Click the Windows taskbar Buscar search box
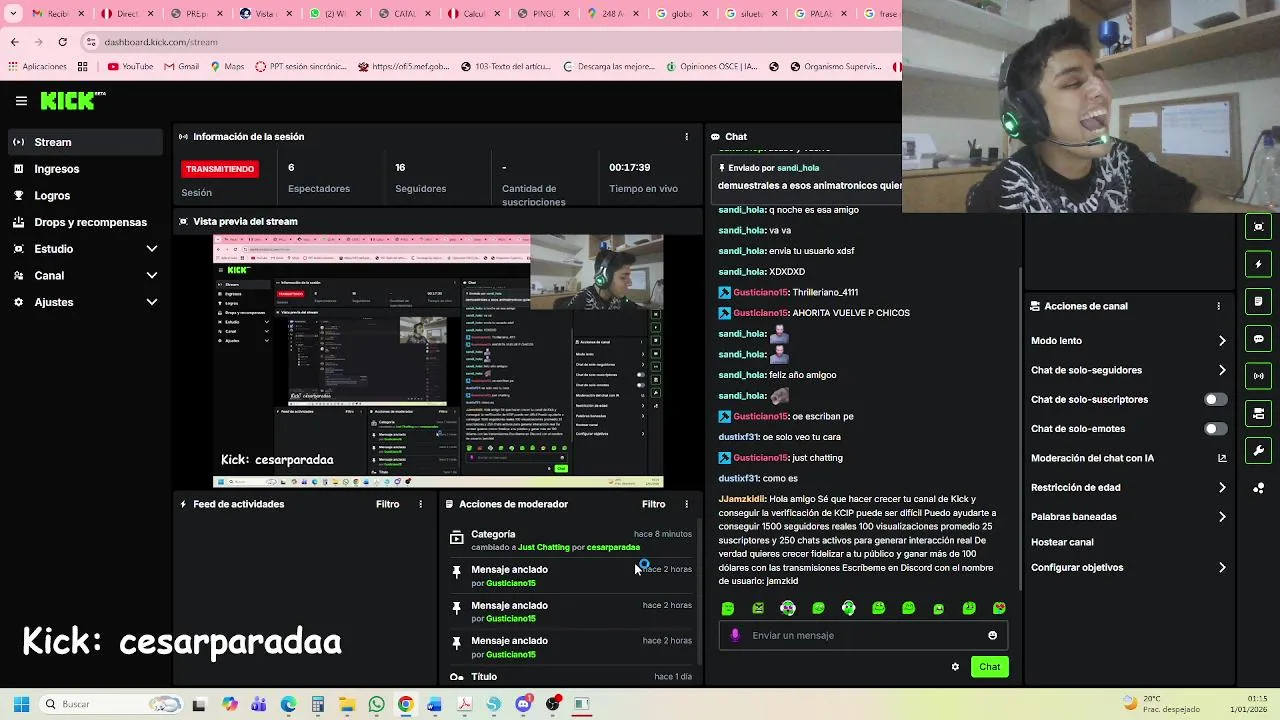This screenshot has height=720, width=1280. click(112, 704)
